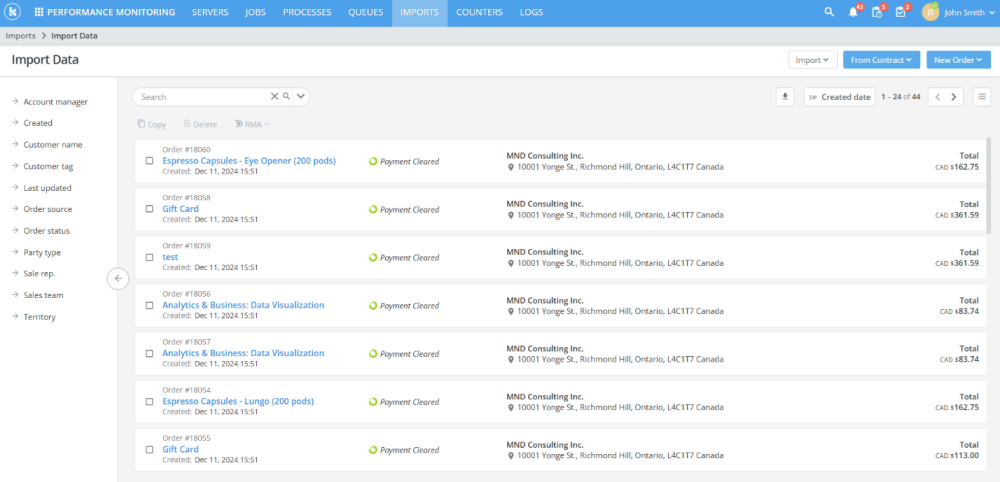Open the timer icon with 5 badge
The height and width of the screenshot is (482, 1000).
877,12
